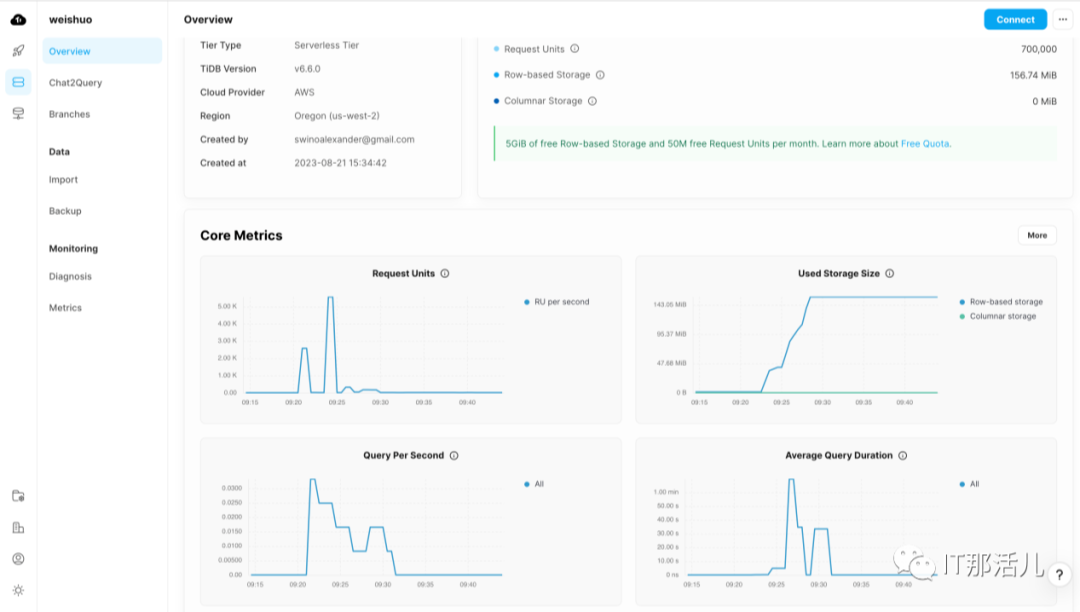Go to Chat2Query in the sidebar
This screenshot has height=612, width=1080.
[75, 83]
